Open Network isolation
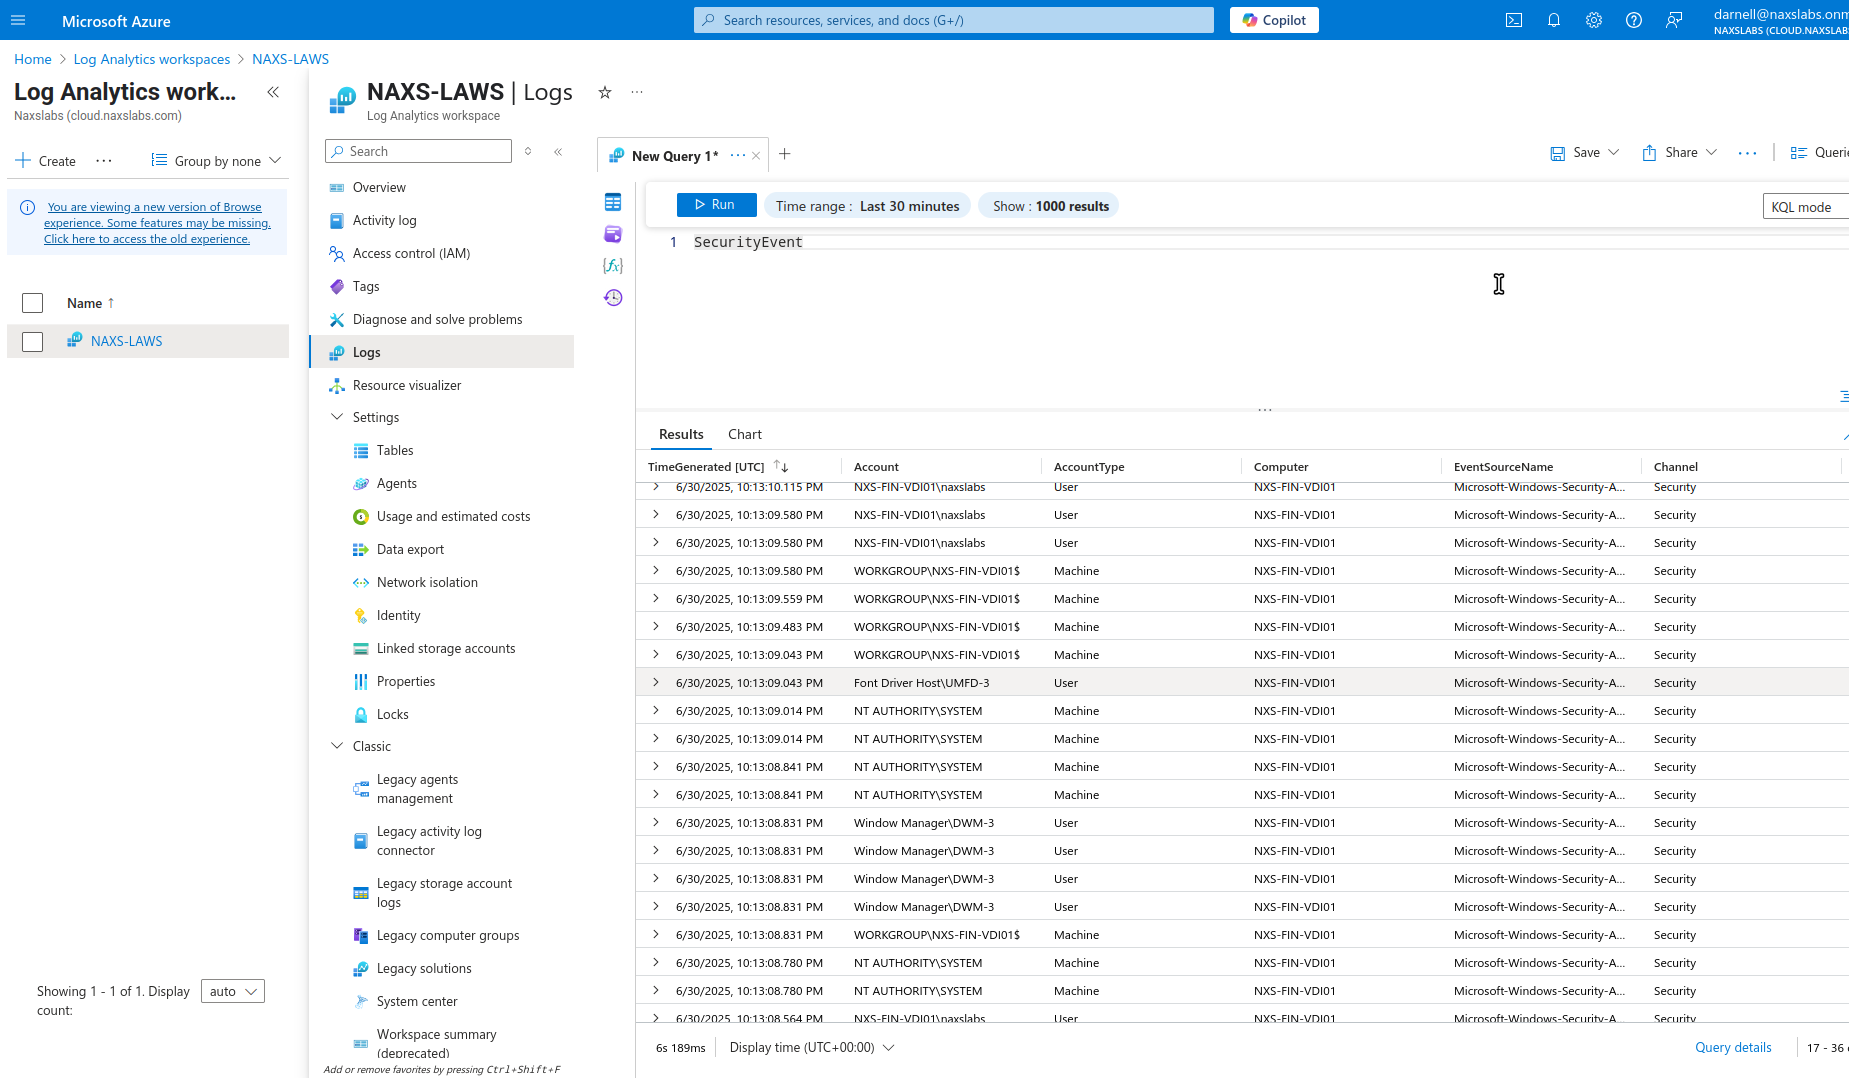1849x1078 pixels. (427, 582)
